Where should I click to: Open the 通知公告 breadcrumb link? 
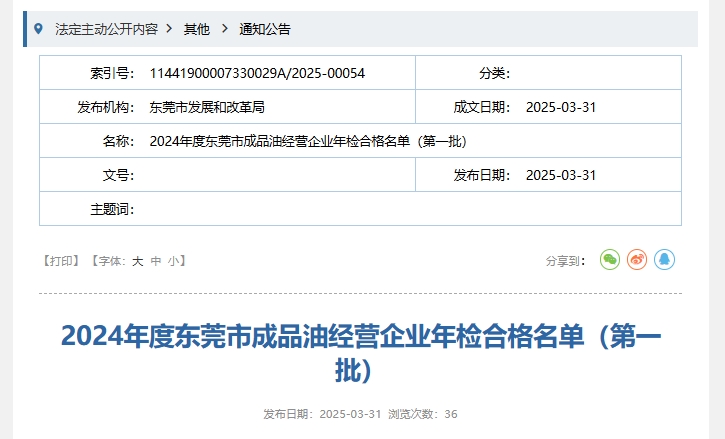(x=264, y=29)
